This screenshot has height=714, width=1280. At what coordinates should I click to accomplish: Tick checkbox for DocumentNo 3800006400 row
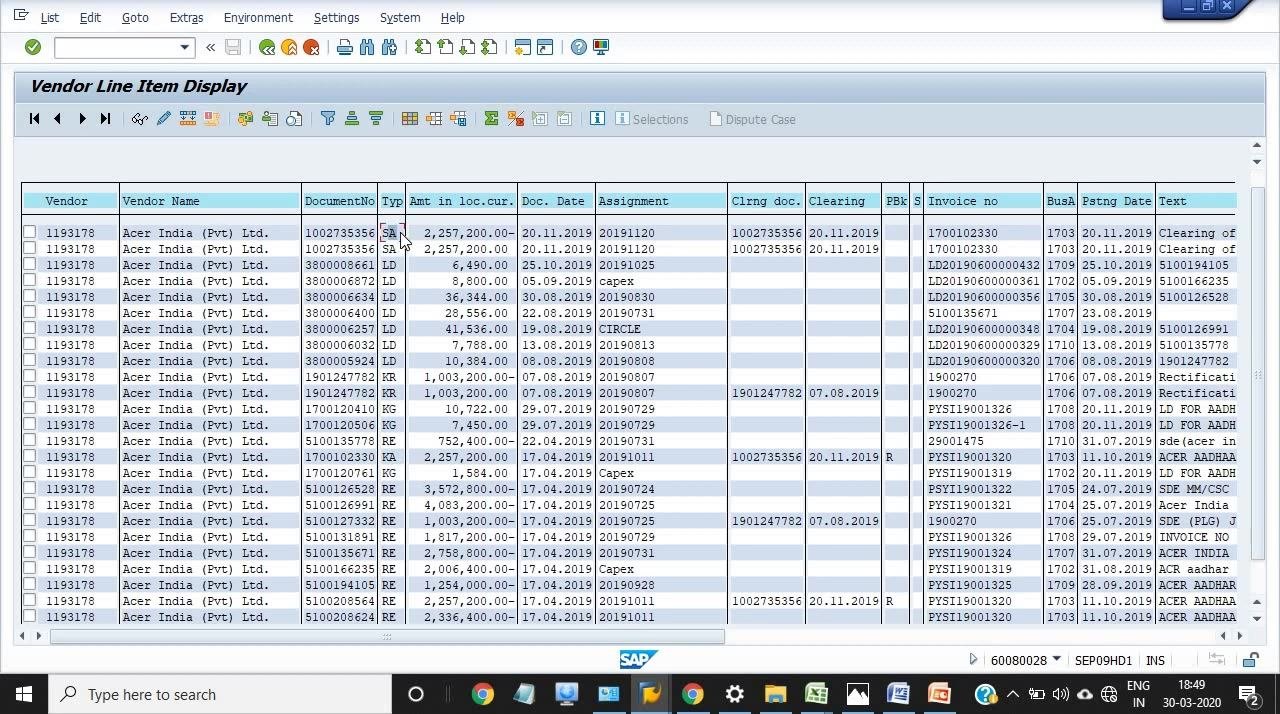click(x=30, y=313)
